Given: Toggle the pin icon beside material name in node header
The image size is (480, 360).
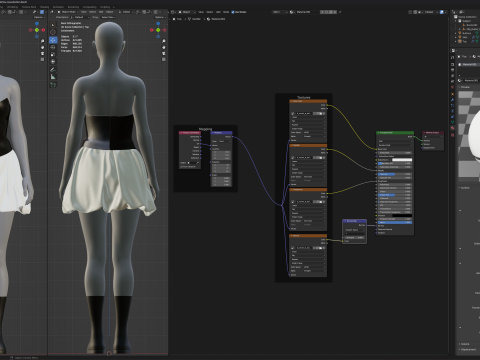Looking at the screenshot, I should tap(340, 12).
